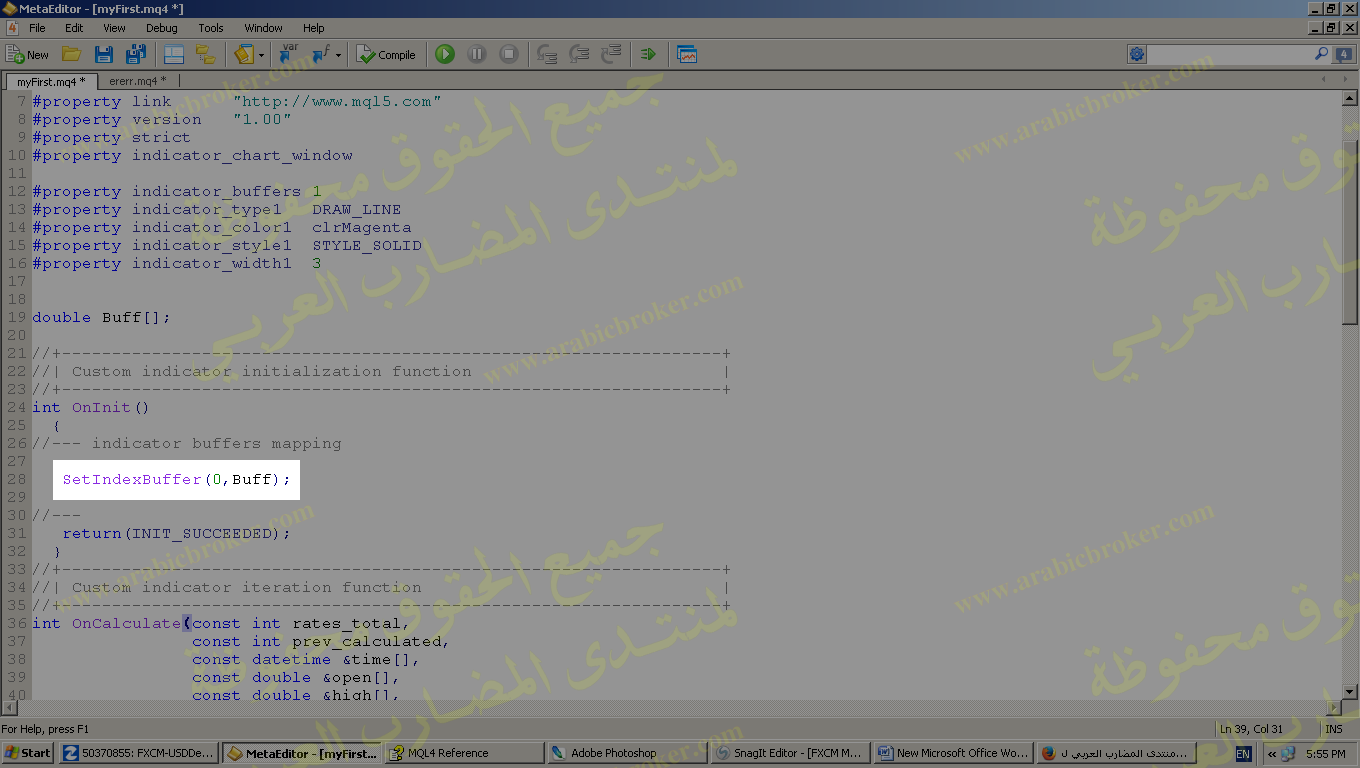Open the Edit menu

74,28
